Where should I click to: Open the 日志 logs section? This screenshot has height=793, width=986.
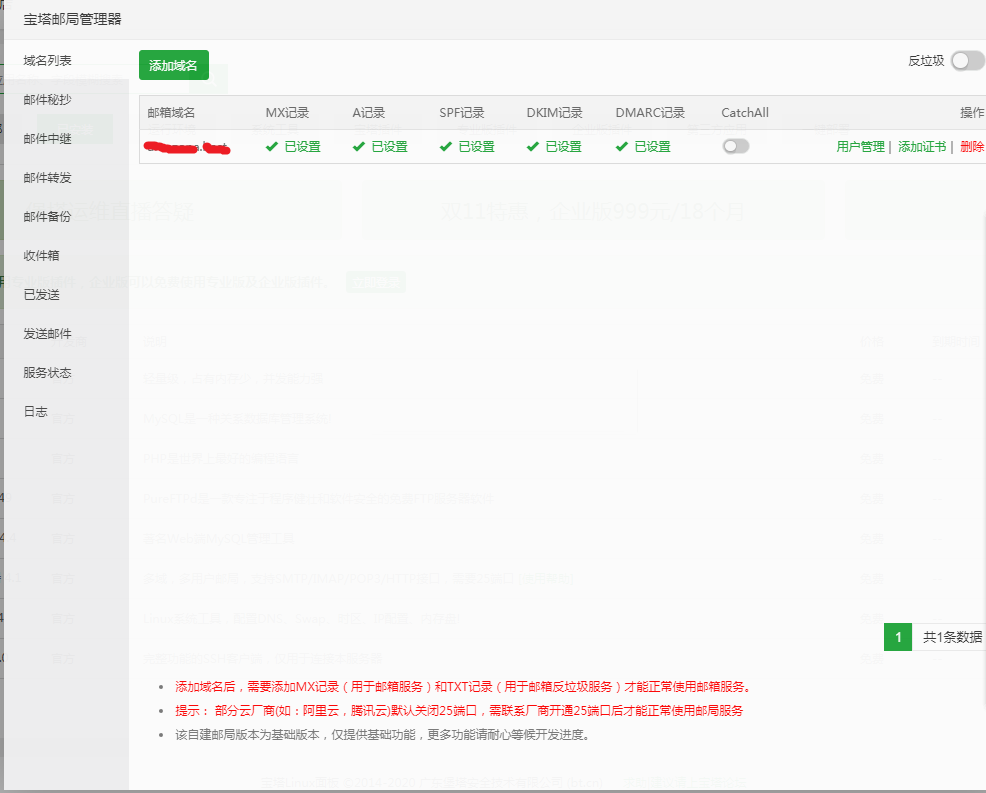click(x=35, y=411)
